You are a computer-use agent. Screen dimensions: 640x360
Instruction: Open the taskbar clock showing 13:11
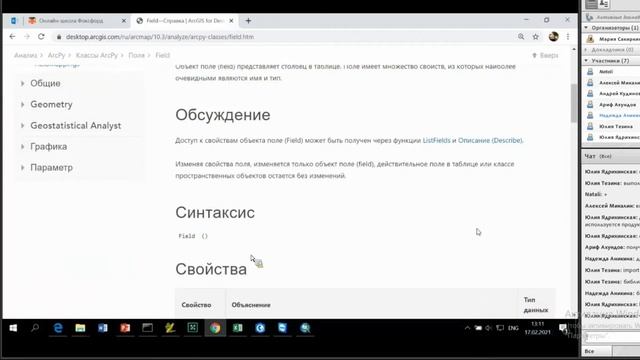[538, 328]
